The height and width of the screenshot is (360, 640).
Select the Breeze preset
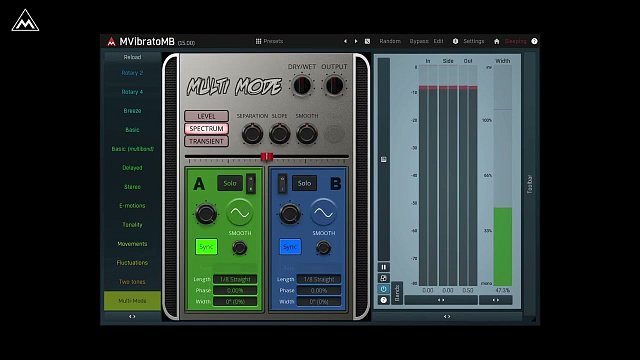point(132,111)
